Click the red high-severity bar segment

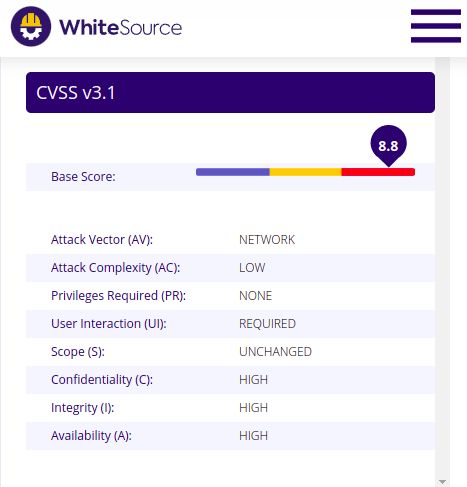coord(378,172)
